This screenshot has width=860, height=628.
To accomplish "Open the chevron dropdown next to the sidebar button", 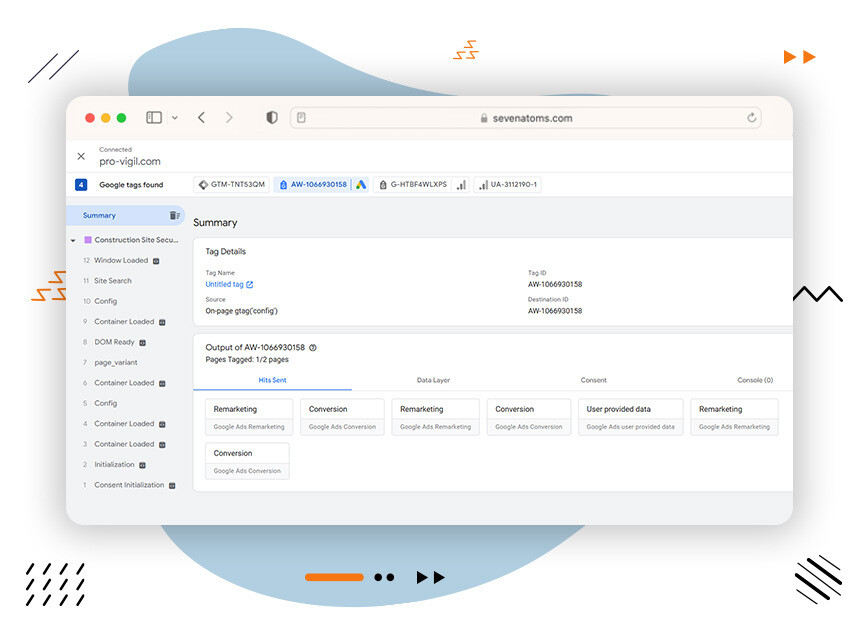I will (174, 117).
